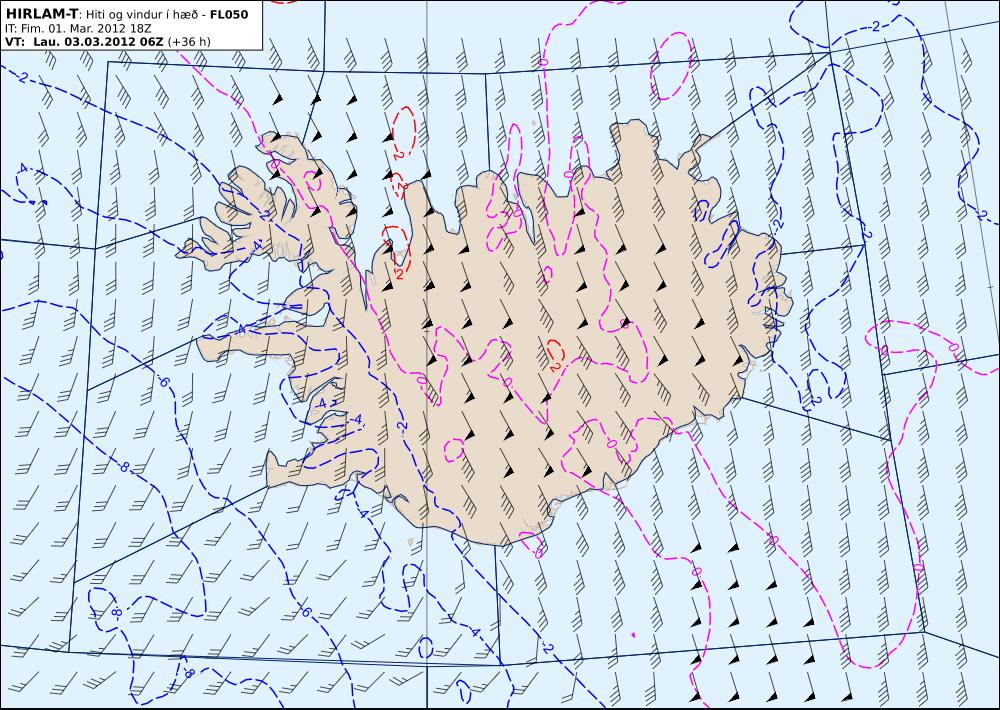Select the '(+36 h)' forecast offset text
This screenshot has height=710, width=1000.
189,41
